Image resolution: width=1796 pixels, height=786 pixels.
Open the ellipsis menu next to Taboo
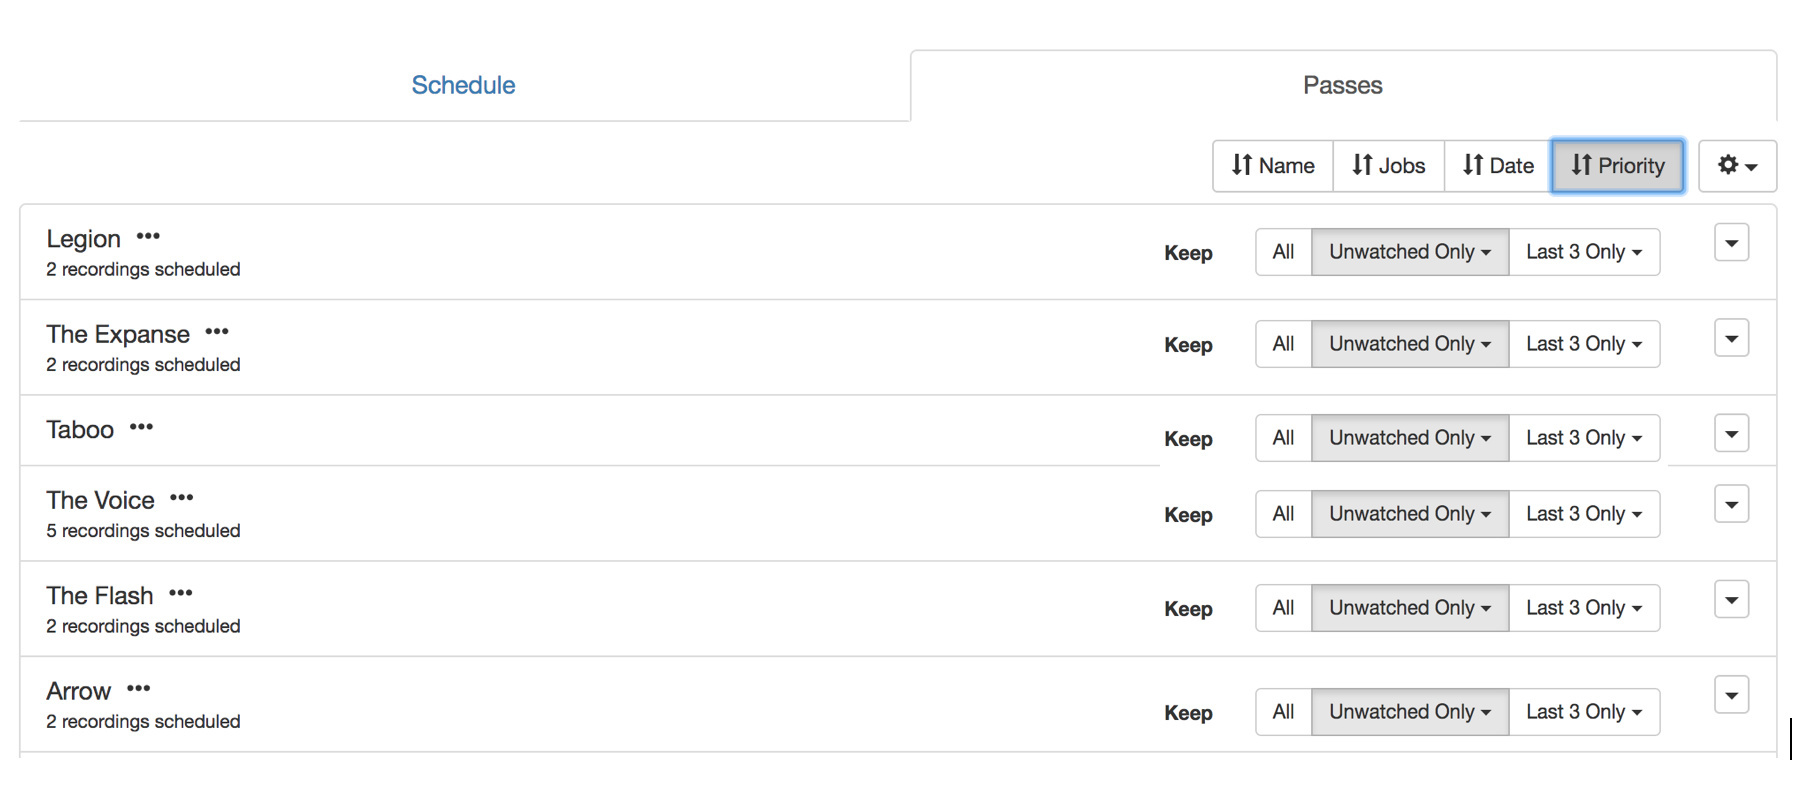pyautogui.click(x=141, y=427)
